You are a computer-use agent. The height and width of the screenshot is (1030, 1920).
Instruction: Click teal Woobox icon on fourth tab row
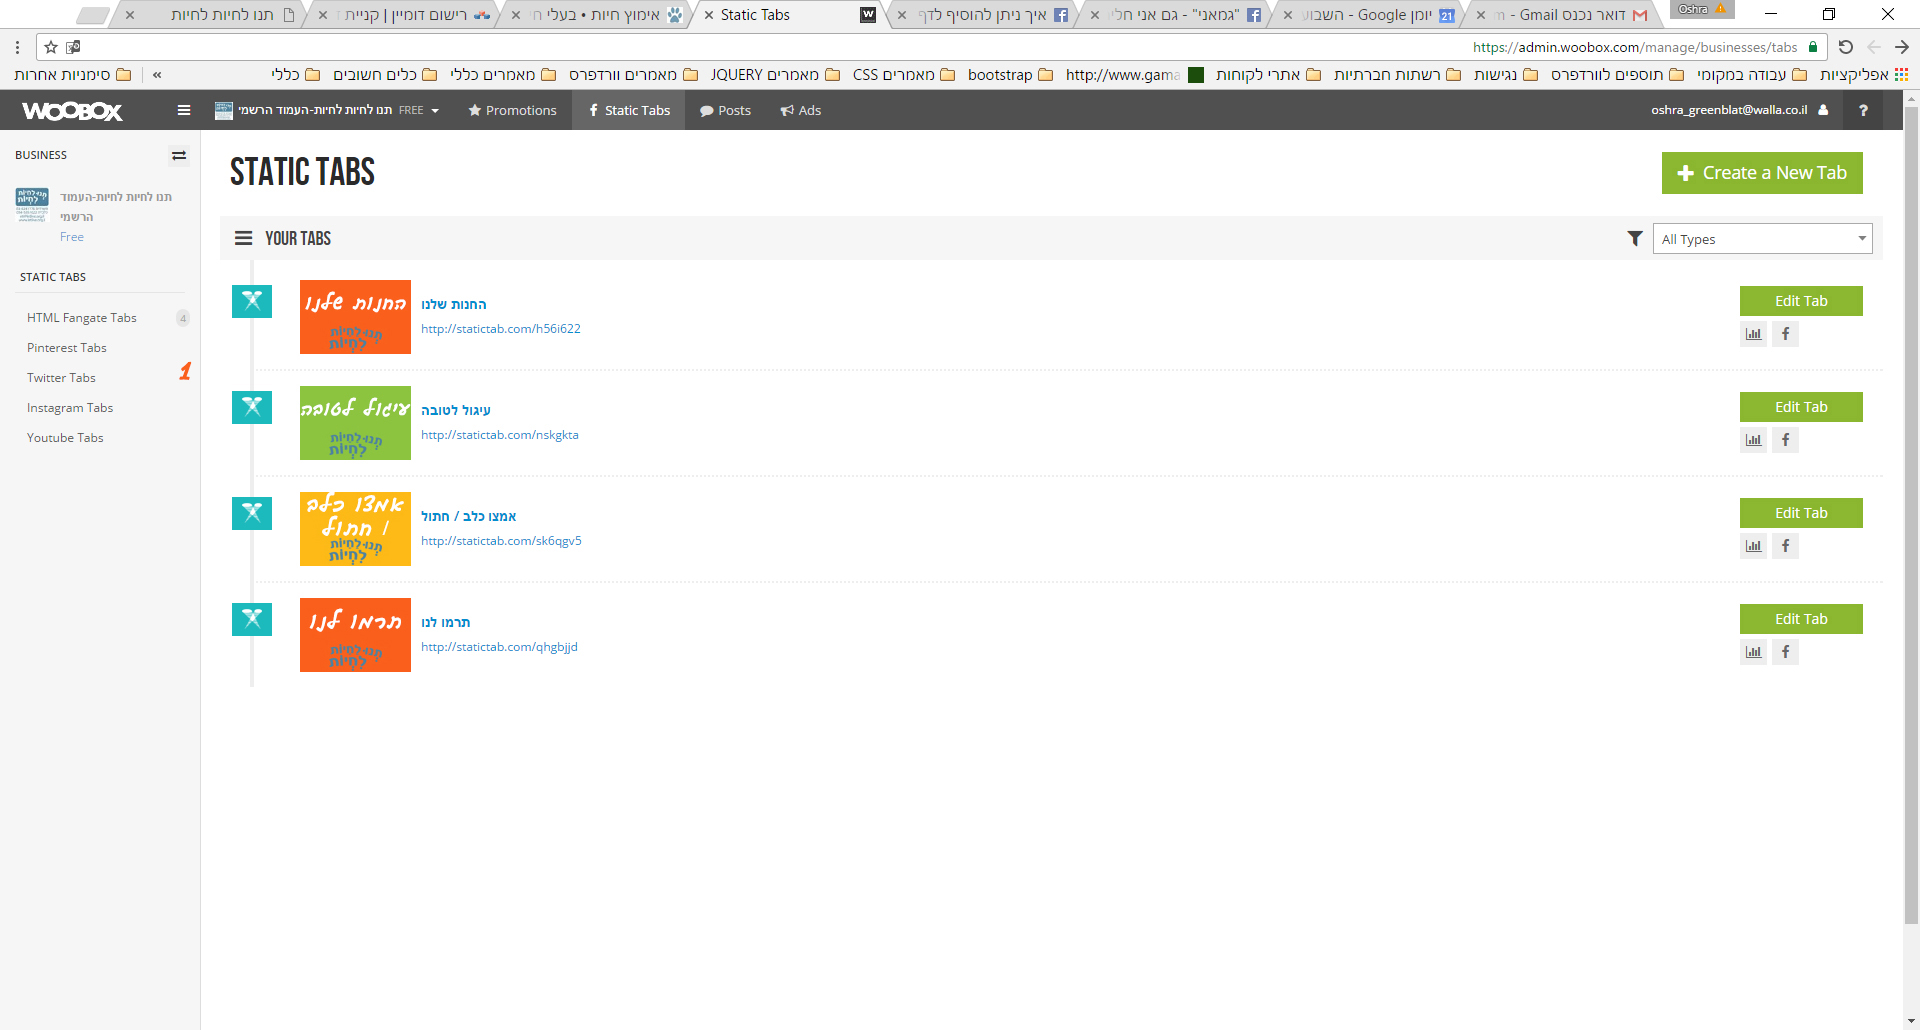tap(252, 619)
